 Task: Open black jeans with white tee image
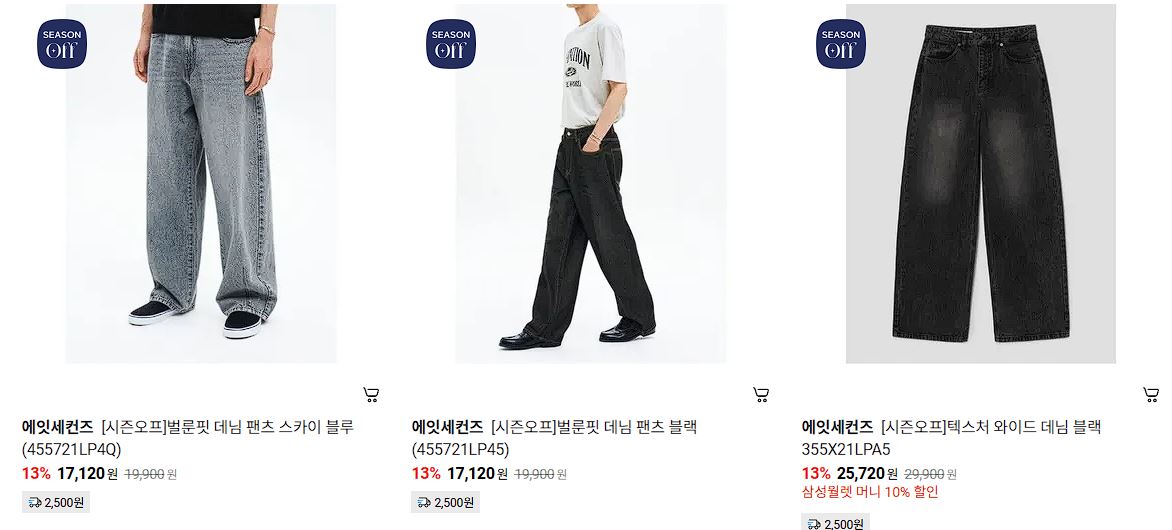(x=590, y=183)
